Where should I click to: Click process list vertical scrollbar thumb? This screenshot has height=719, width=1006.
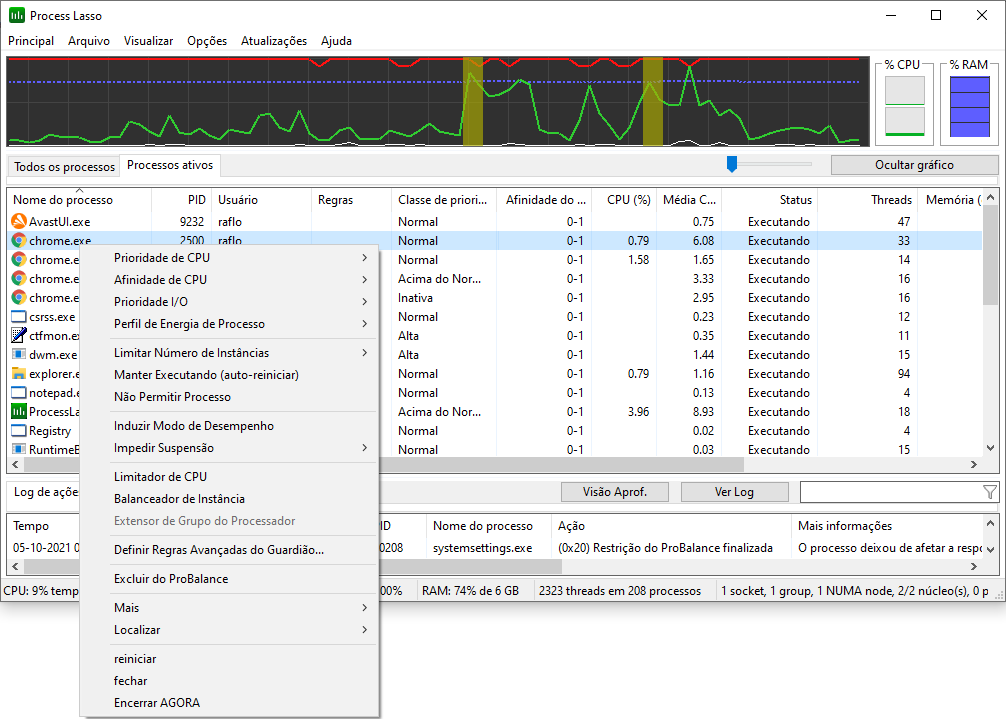coord(990,254)
